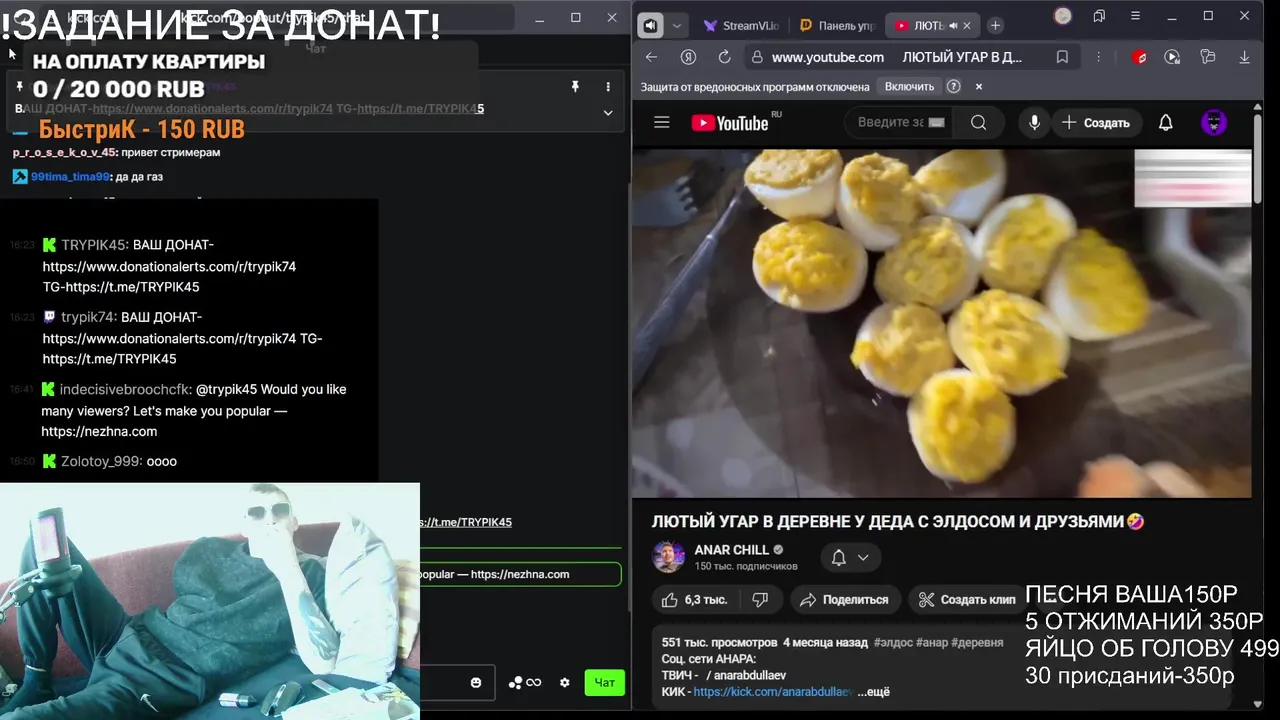Image resolution: width=1280 pixels, height=720 pixels.
Task: Open the YouTube guide hamburger menu
Action: pyautogui.click(x=661, y=122)
